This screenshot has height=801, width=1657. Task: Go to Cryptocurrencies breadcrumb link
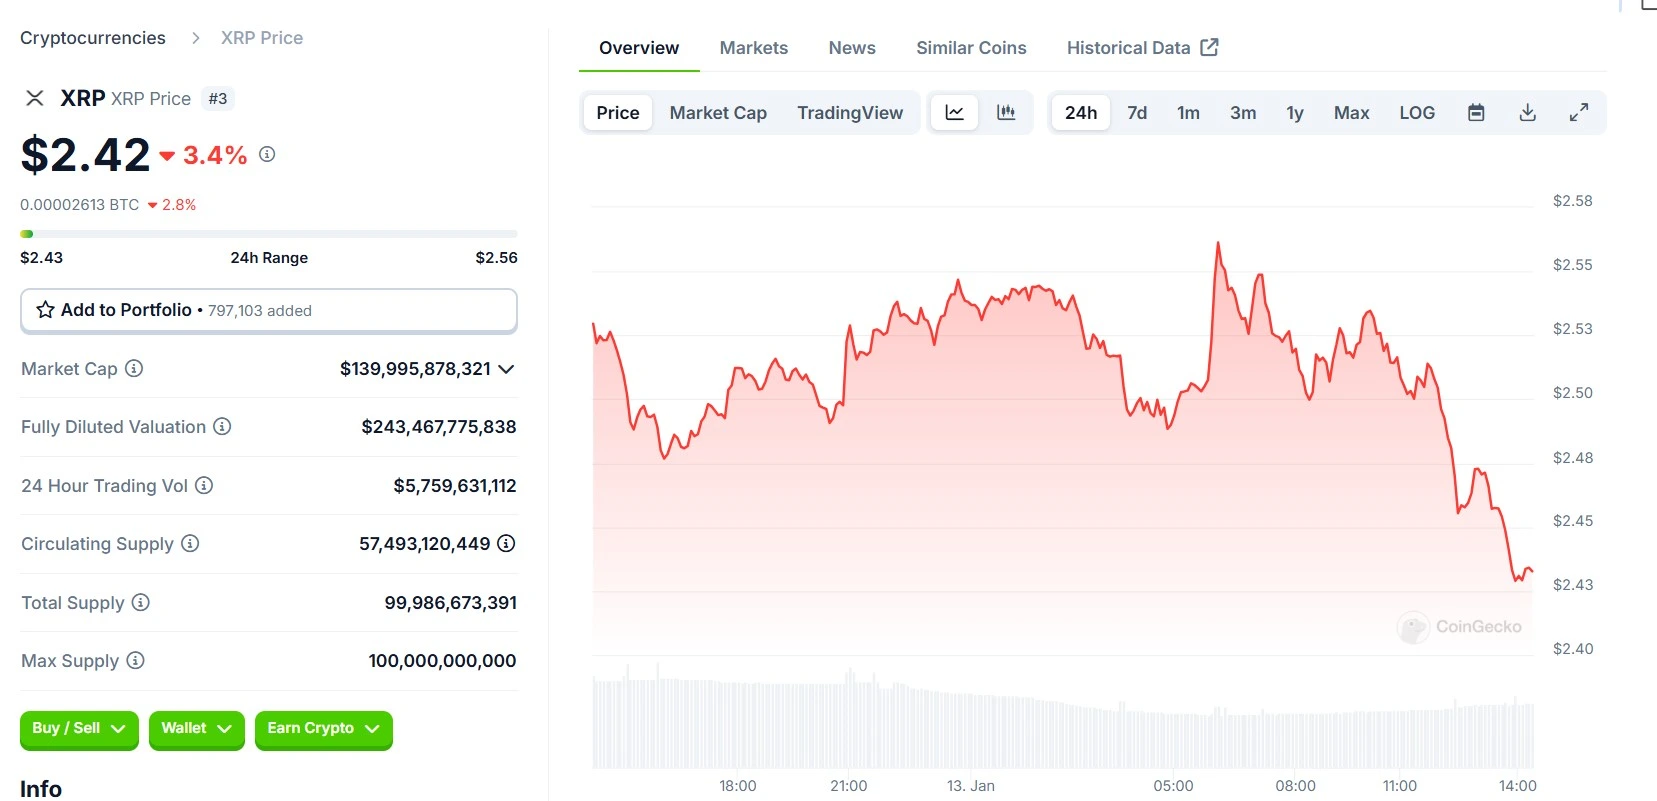click(x=93, y=38)
